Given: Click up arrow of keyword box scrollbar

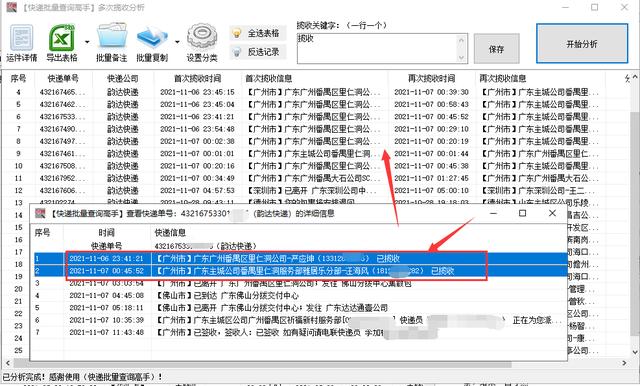Looking at the screenshot, I should (462, 40).
